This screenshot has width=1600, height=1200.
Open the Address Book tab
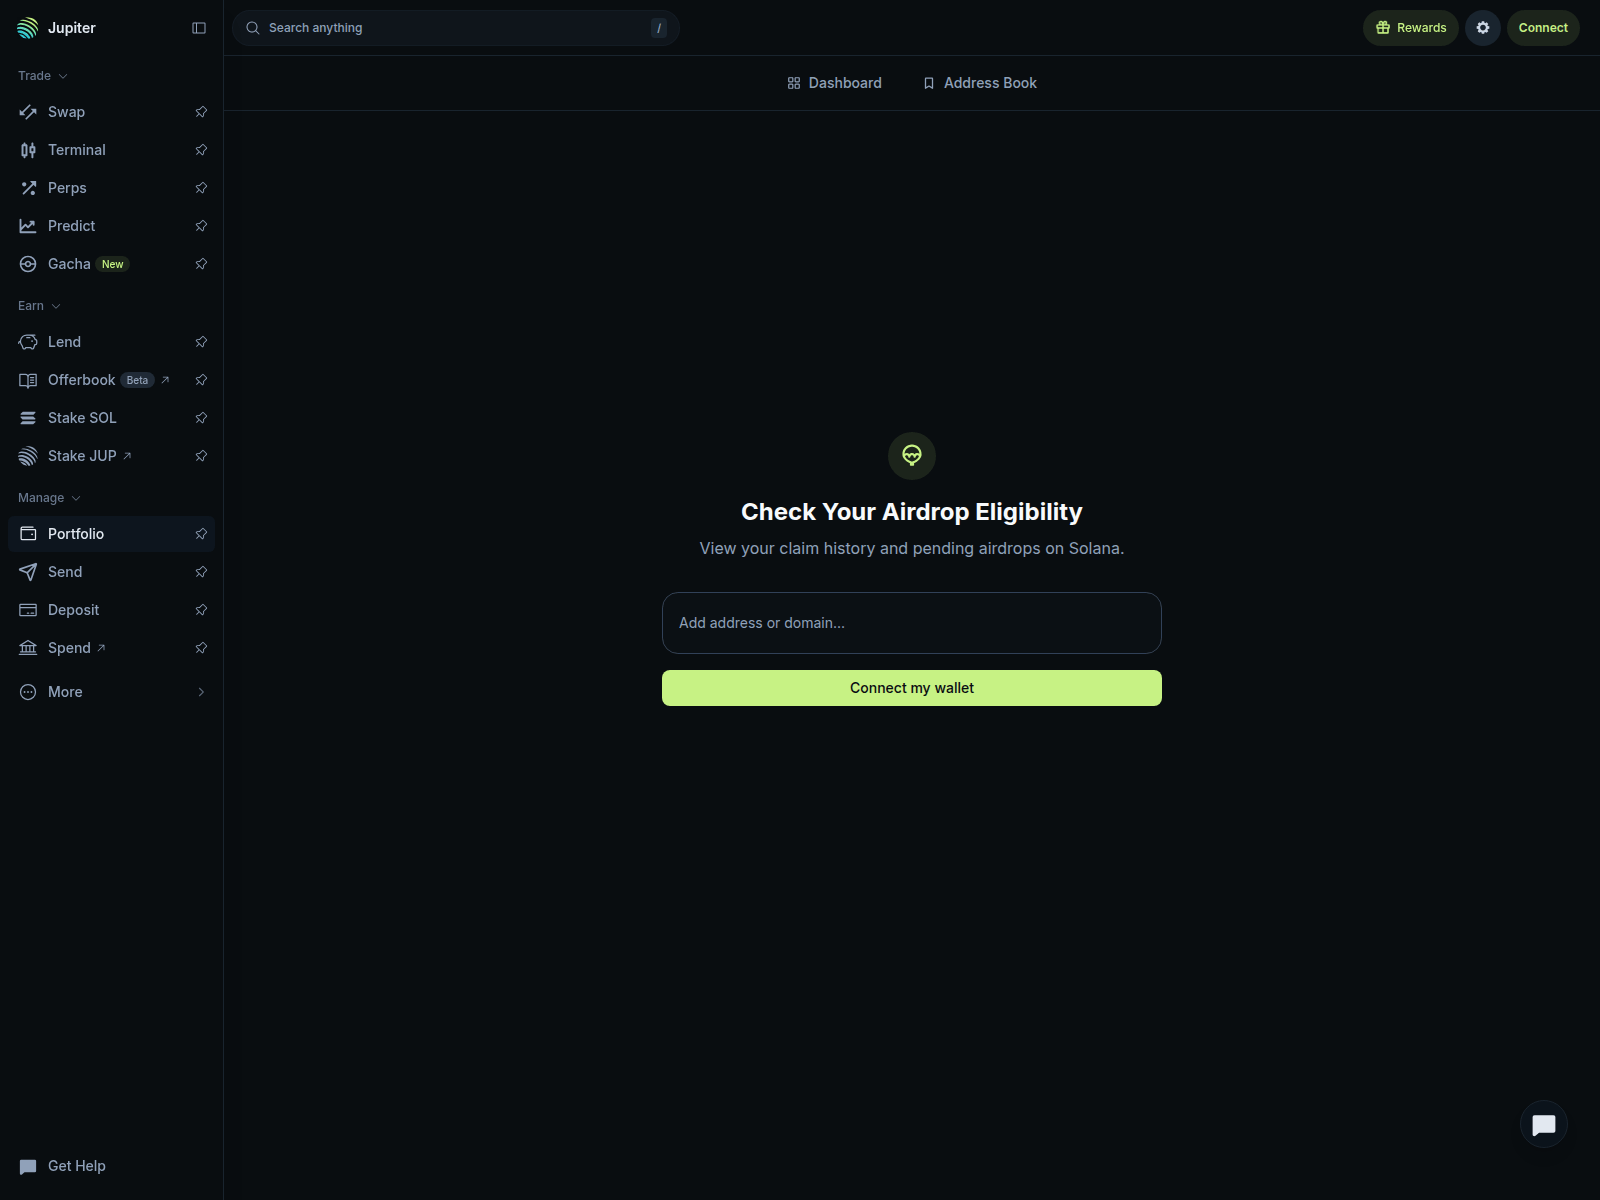point(980,83)
